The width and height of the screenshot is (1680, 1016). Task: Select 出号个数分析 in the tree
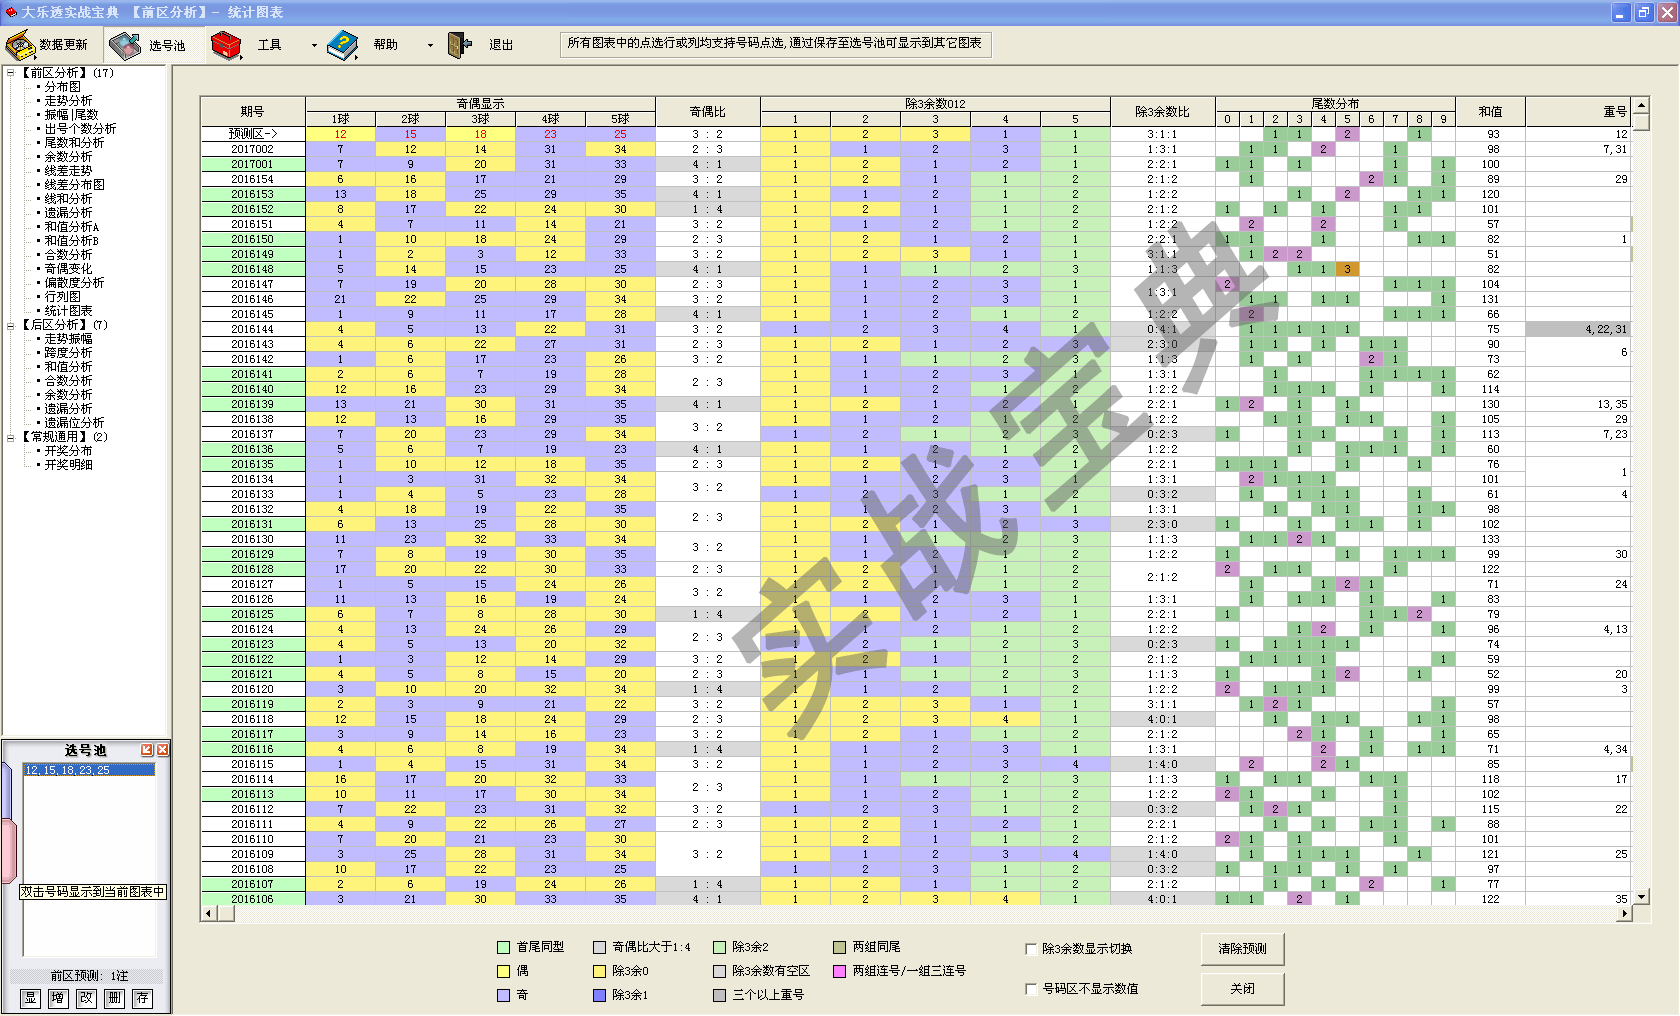pyautogui.click(x=80, y=129)
